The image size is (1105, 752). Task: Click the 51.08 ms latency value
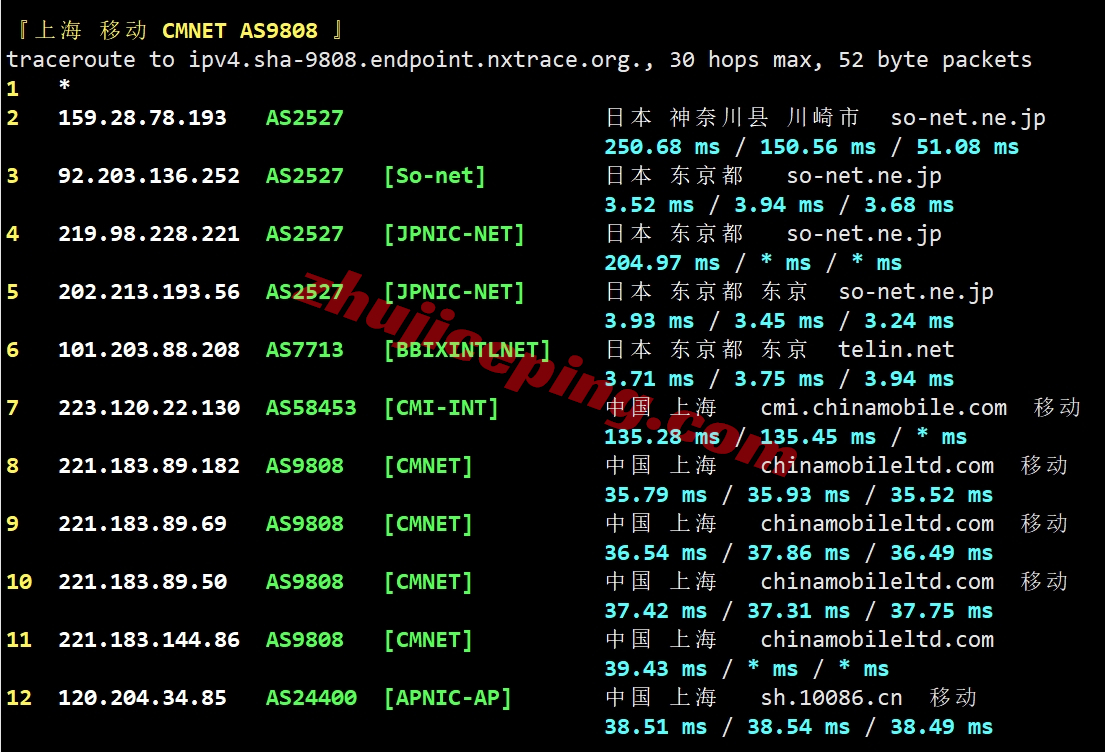[x=968, y=147]
